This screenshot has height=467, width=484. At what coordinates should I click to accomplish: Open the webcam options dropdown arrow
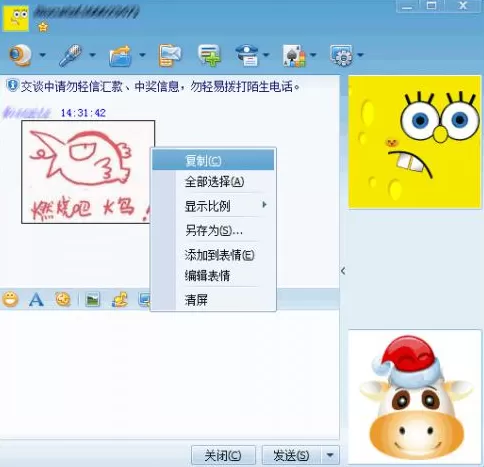[x=43, y=55]
